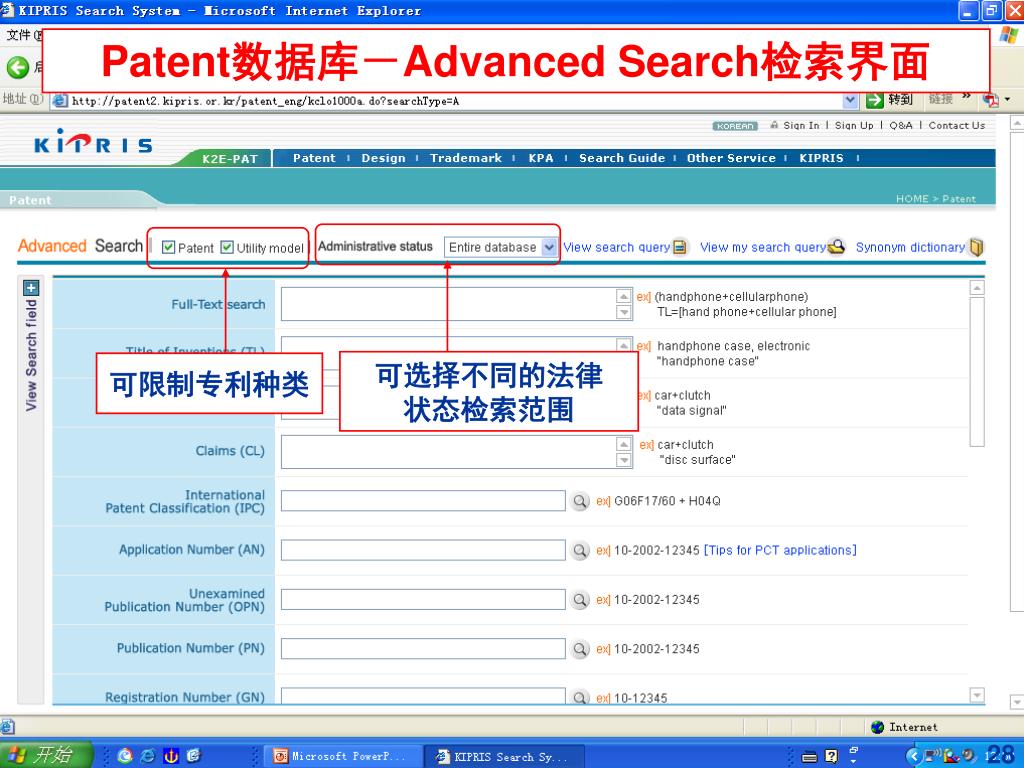Click in the Application Number input field

click(x=423, y=551)
